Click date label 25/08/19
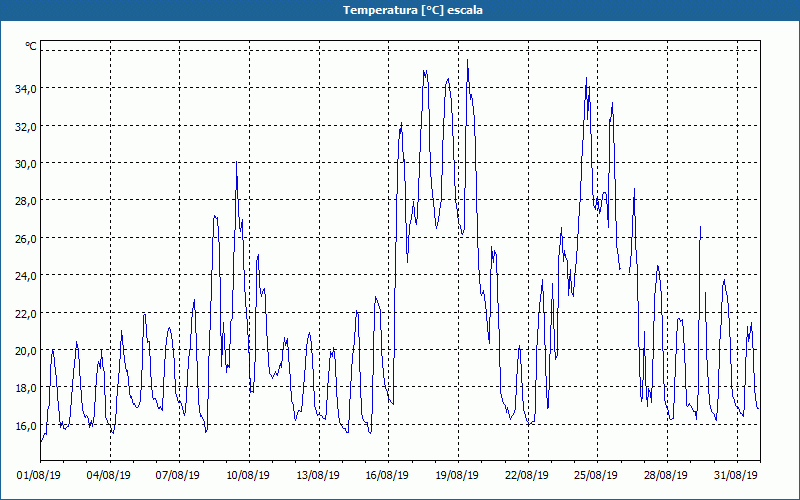Screen dimensions: 800x500 [x=596, y=475]
